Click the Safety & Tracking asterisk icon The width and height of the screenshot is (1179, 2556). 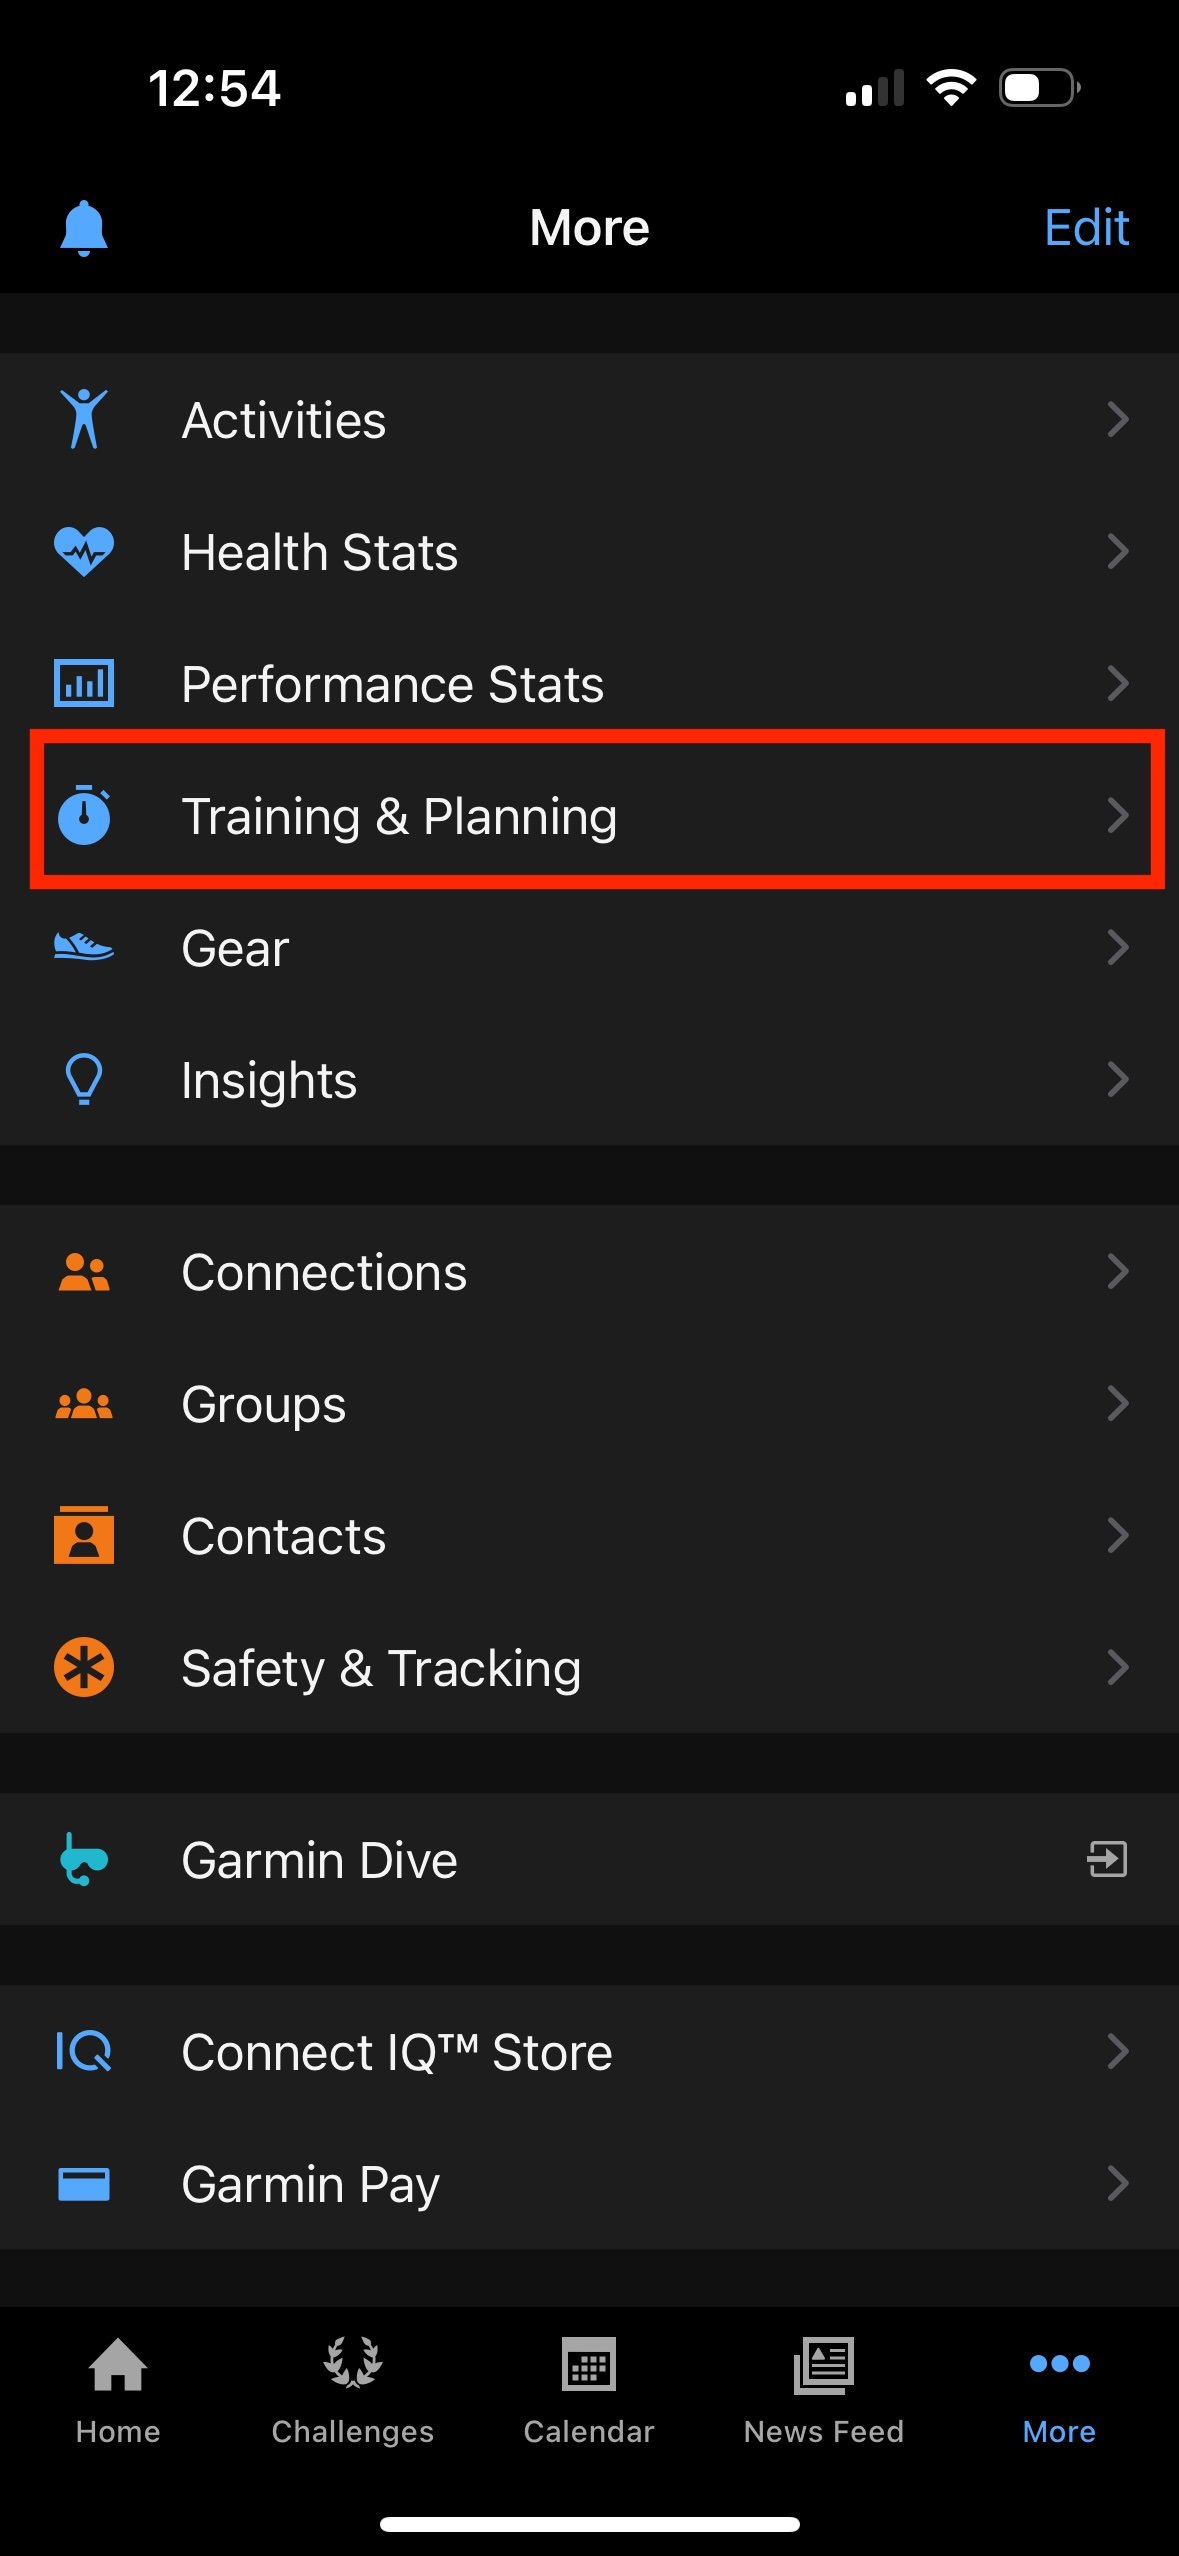[85, 1667]
